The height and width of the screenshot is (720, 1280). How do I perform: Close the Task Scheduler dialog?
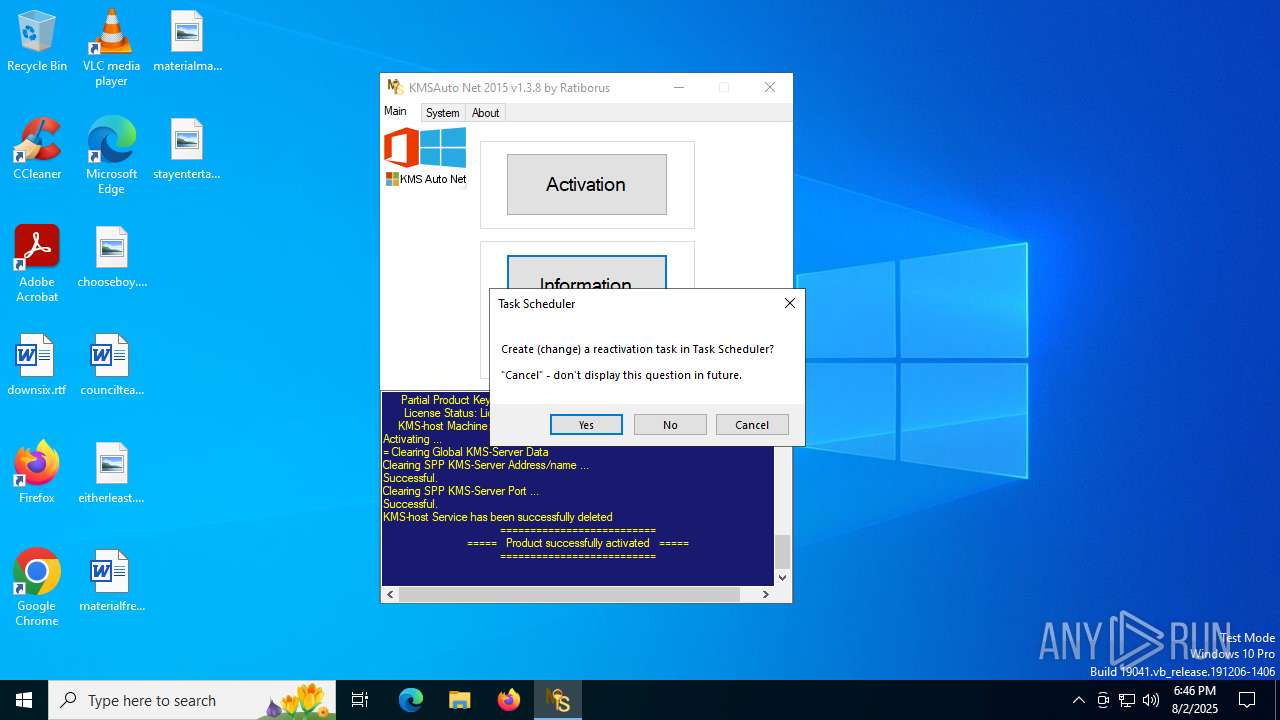(789, 303)
